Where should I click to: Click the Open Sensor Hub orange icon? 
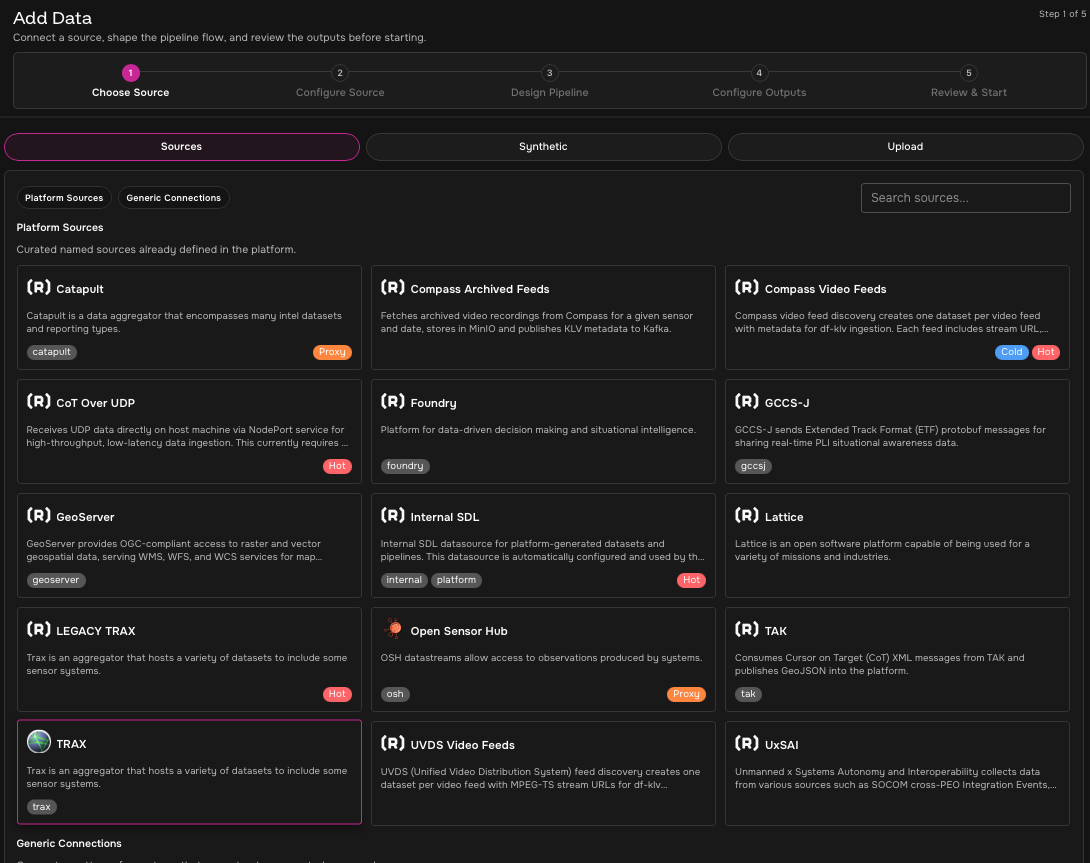coord(393,629)
